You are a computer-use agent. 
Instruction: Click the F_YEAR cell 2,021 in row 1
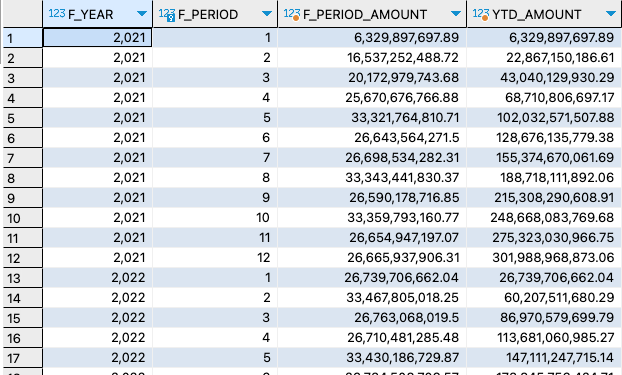[97, 38]
